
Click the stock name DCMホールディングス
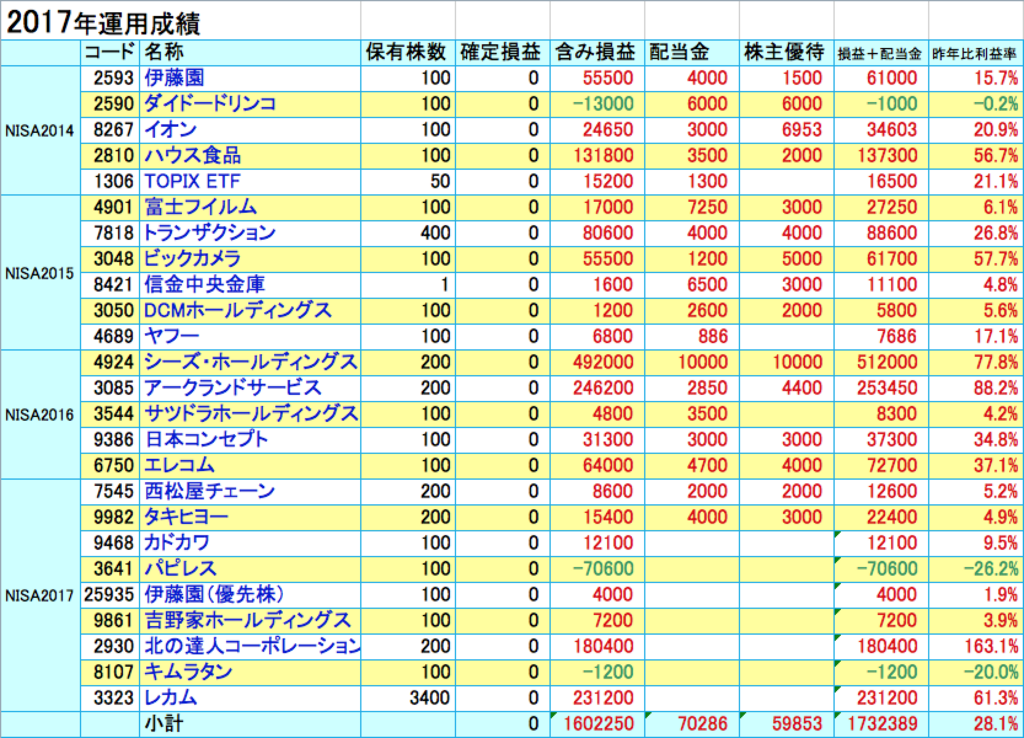coord(238,310)
